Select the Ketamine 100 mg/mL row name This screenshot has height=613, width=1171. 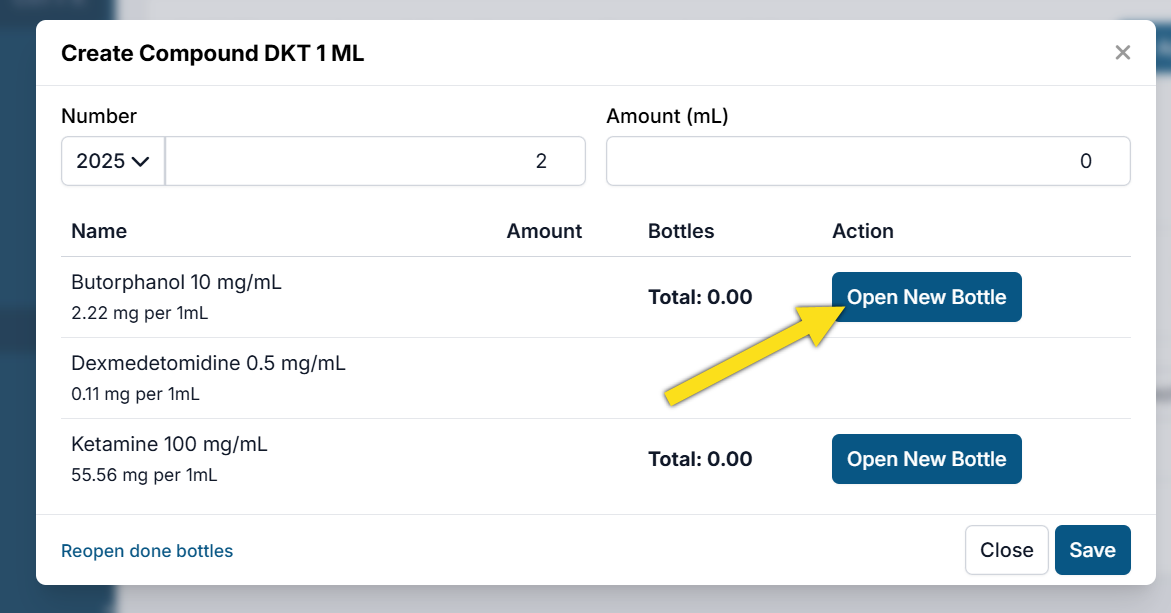click(169, 444)
